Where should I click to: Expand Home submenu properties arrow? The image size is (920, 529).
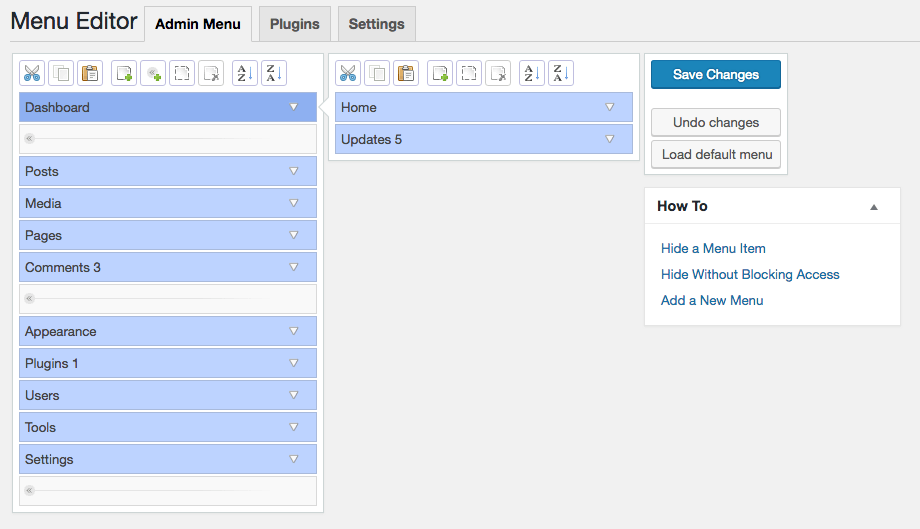coord(610,107)
